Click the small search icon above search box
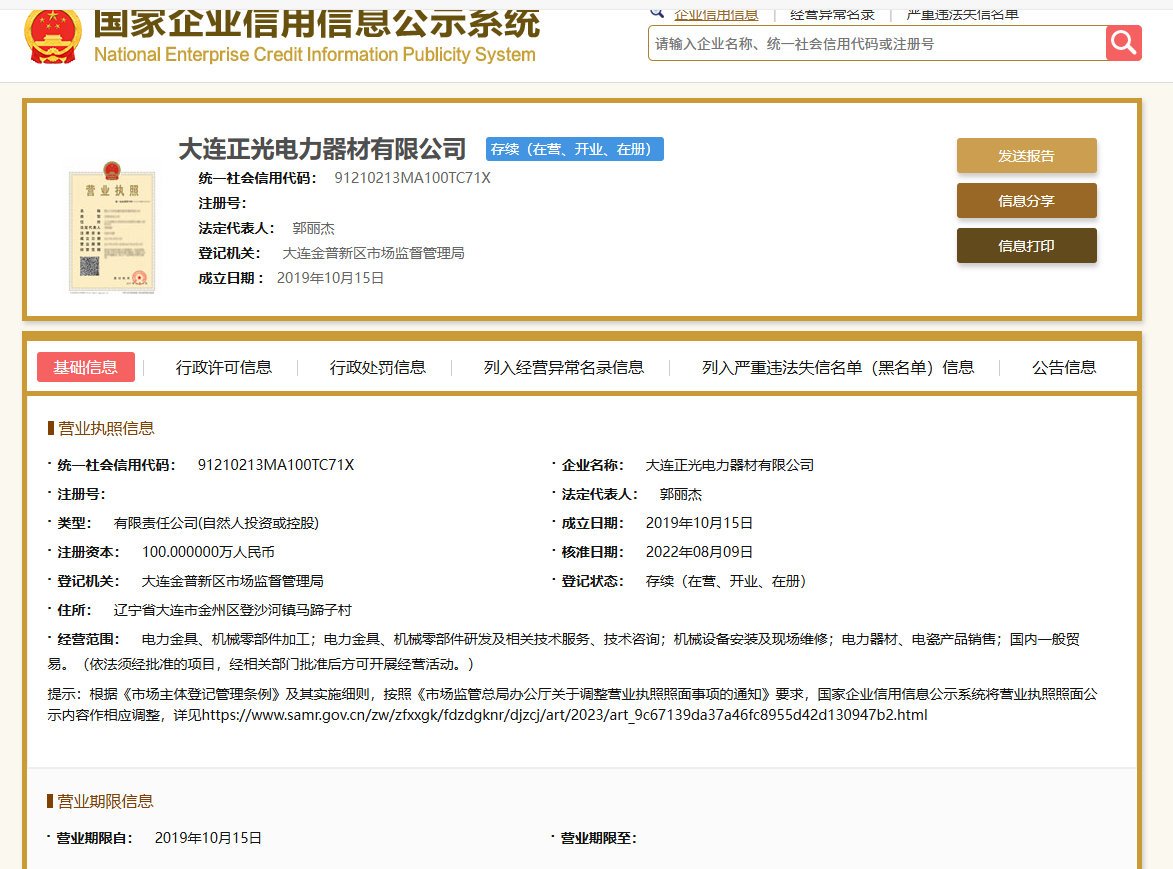This screenshot has height=869, width=1173. (657, 12)
